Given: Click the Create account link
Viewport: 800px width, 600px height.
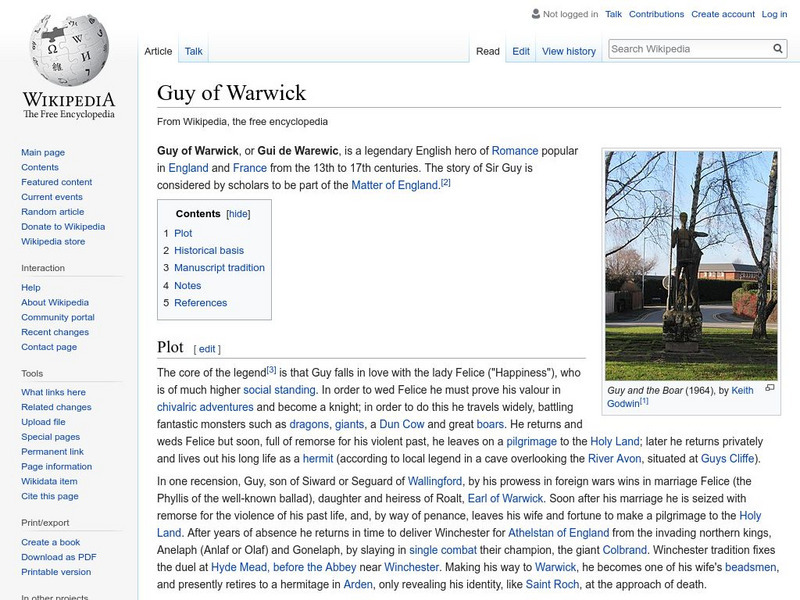Looking at the screenshot, I should 722,14.
